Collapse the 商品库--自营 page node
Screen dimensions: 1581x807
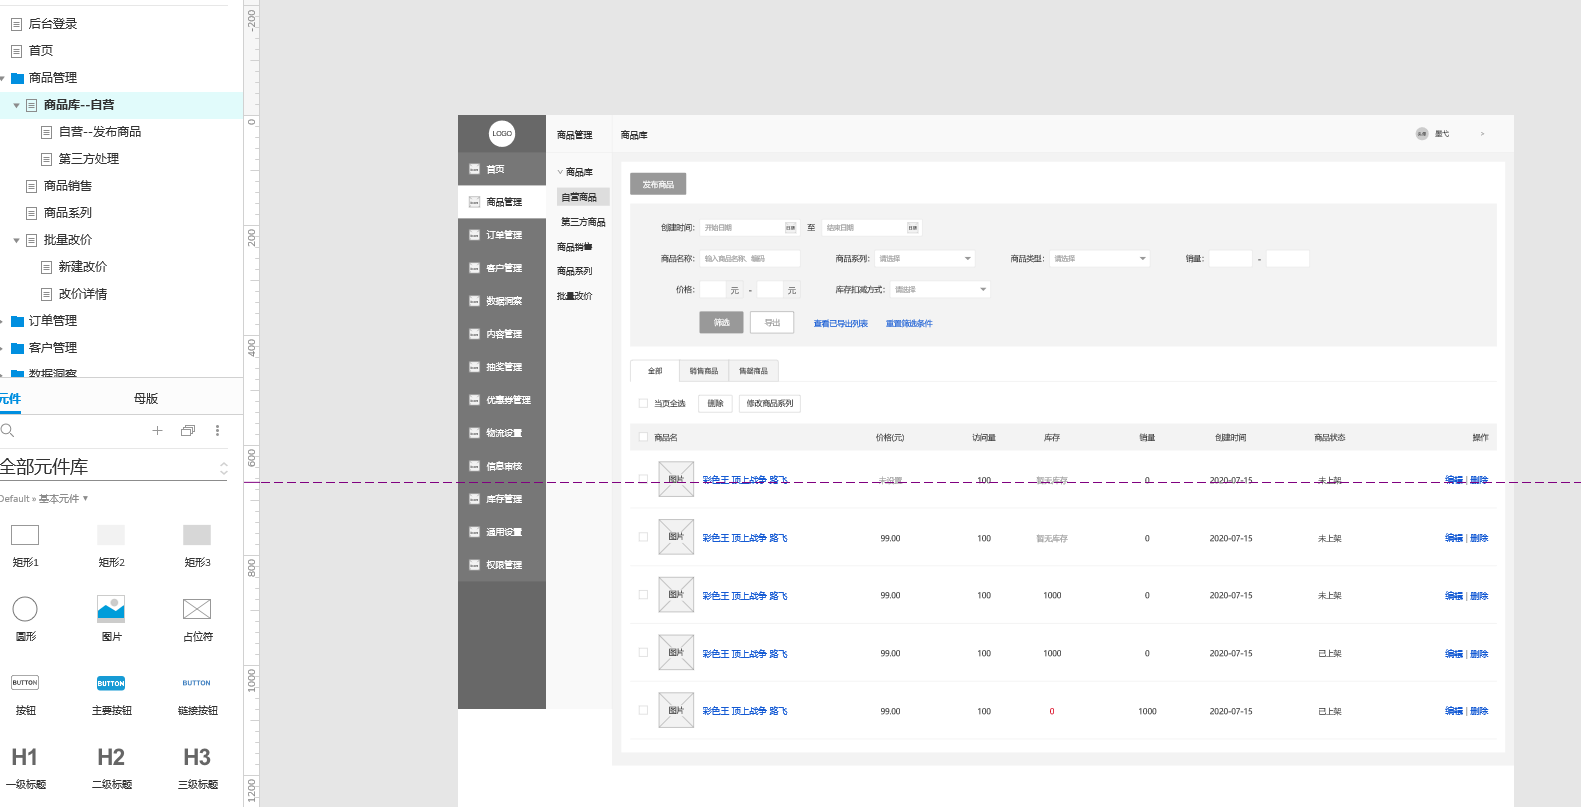pos(16,105)
